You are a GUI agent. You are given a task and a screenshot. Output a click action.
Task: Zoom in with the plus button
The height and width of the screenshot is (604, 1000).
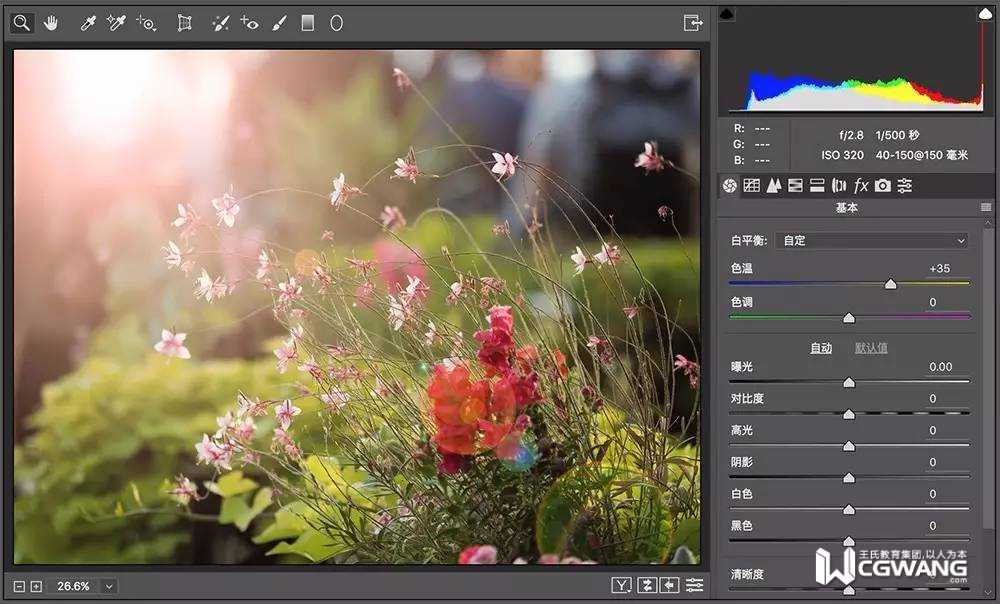(36, 586)
